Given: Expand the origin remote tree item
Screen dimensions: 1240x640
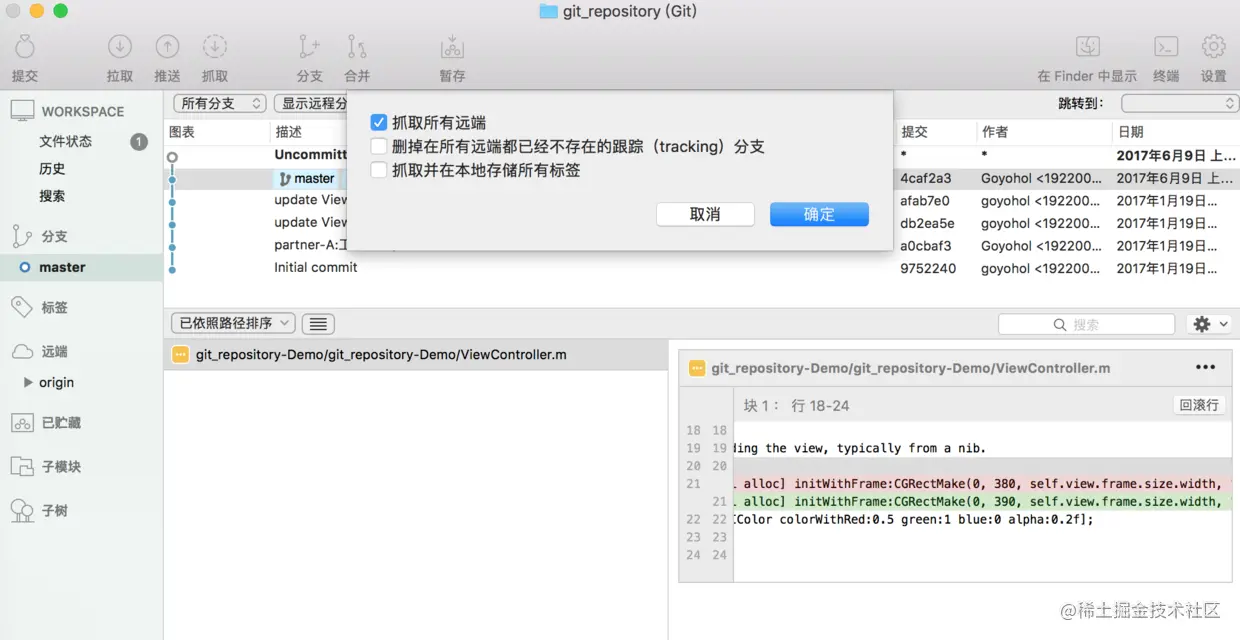Looking at the screenshot, I should click(28, 382).
